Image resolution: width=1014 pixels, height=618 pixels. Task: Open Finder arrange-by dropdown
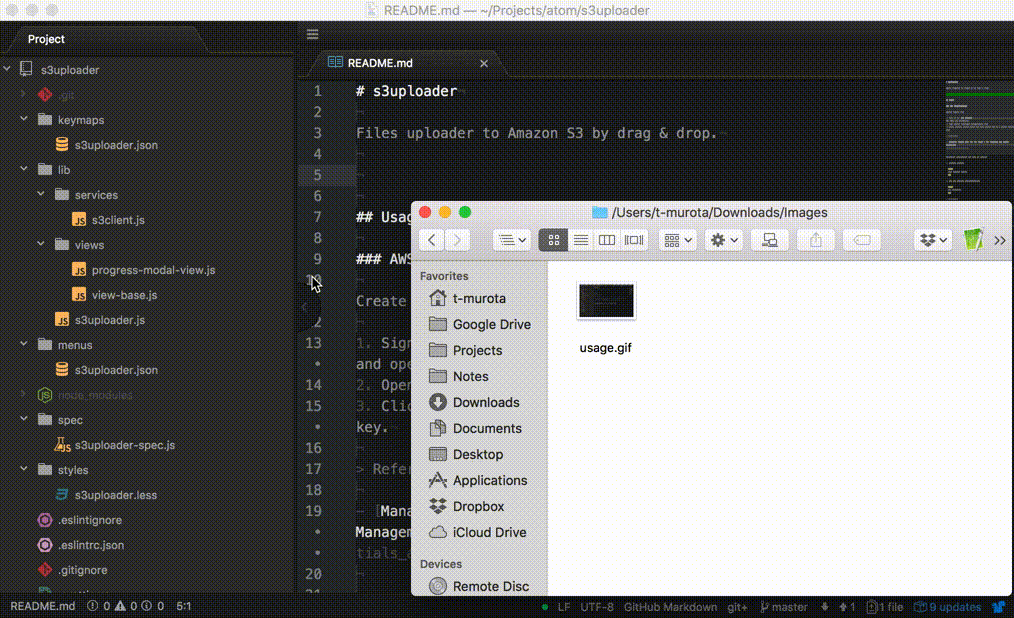pos(678,240)
